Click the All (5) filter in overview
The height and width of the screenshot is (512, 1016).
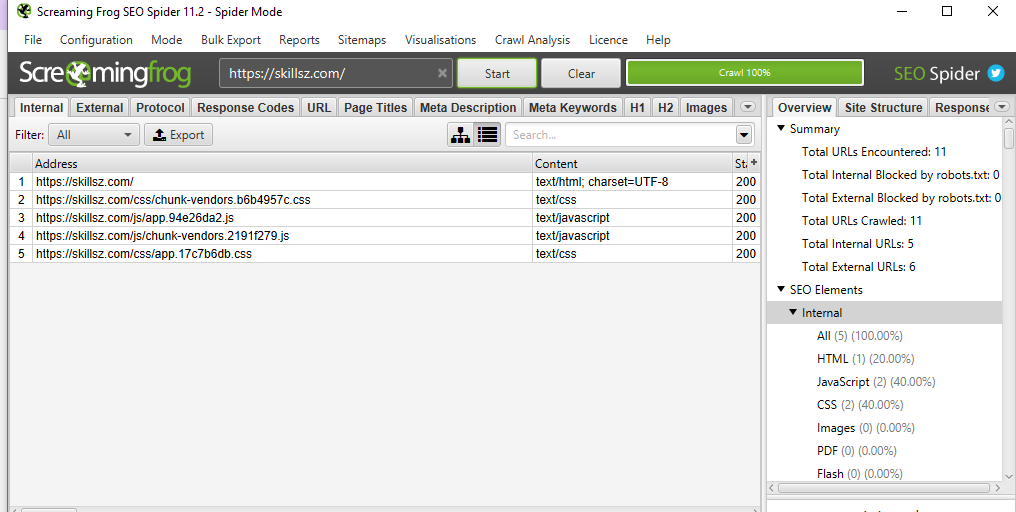coord(860,336)
